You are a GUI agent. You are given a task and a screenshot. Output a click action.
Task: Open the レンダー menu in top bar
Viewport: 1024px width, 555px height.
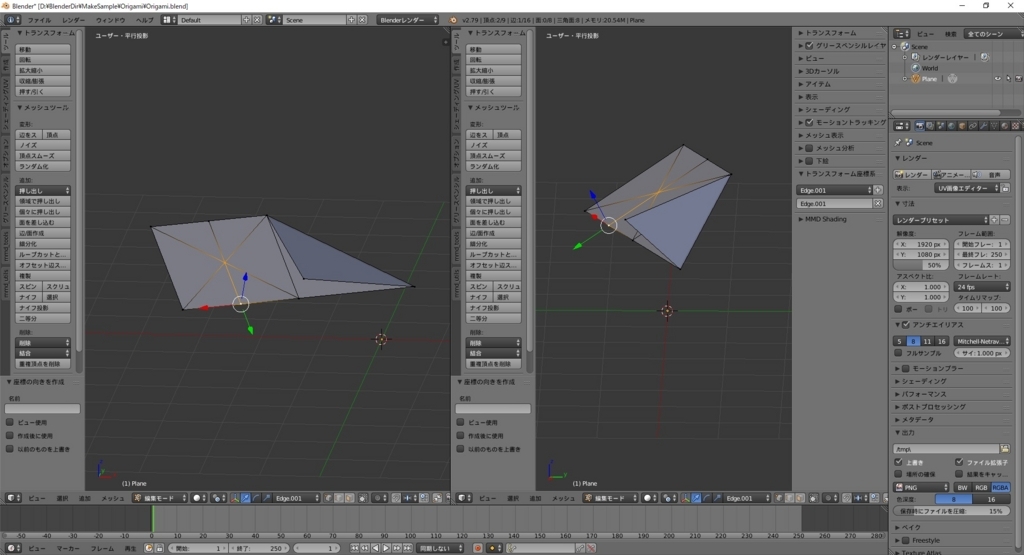tap(73, 20)
